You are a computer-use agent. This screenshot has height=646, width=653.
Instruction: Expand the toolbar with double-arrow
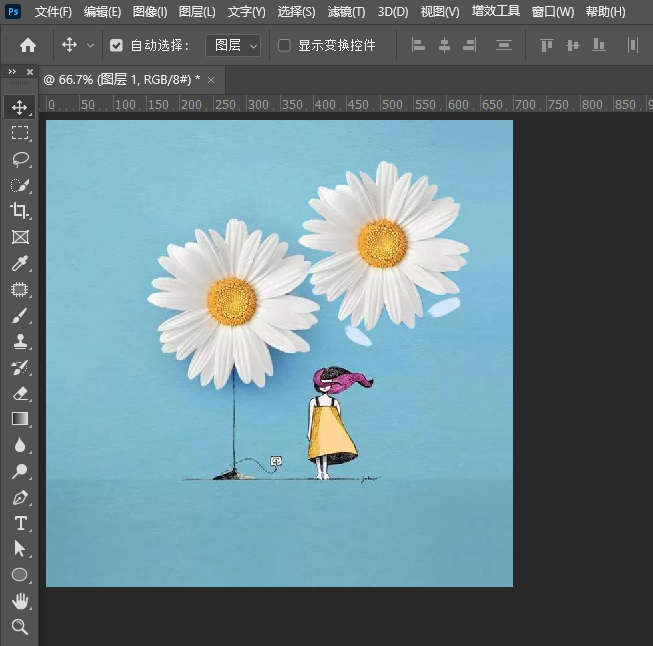click(11, 72)
